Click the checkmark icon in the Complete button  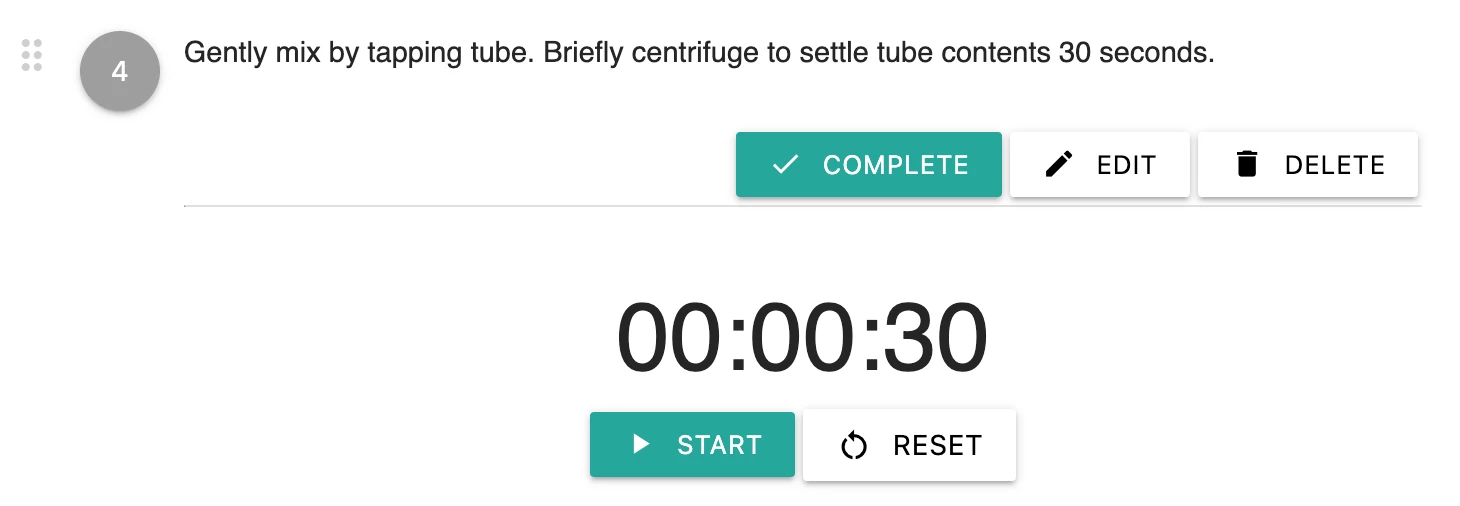point(786,164)
